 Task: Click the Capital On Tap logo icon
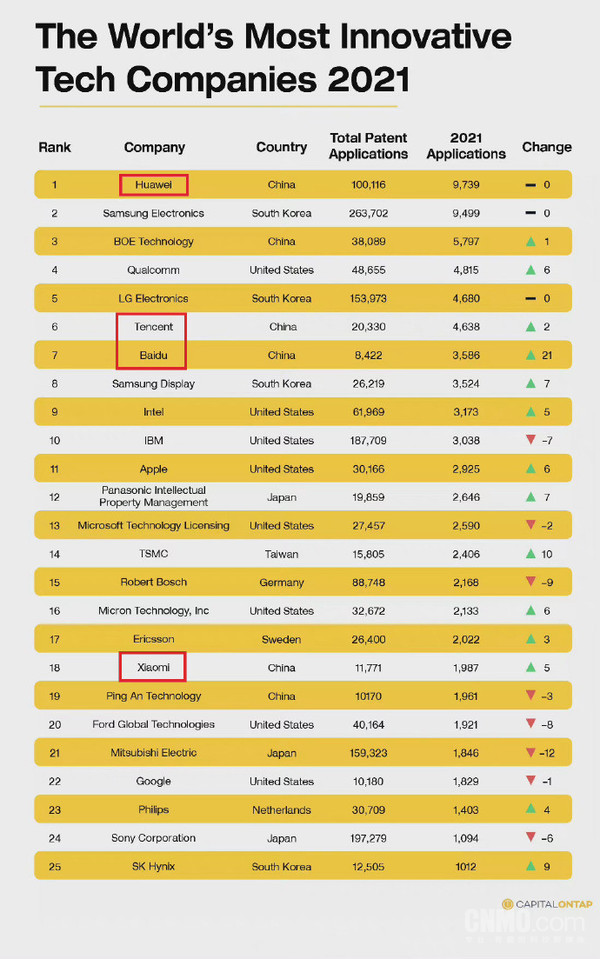[x=507, y=904]
